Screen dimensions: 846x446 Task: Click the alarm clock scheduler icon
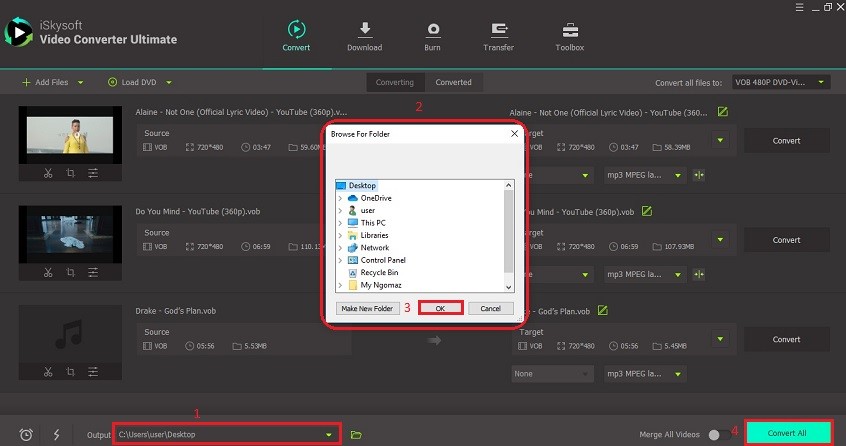coord(26,434)
